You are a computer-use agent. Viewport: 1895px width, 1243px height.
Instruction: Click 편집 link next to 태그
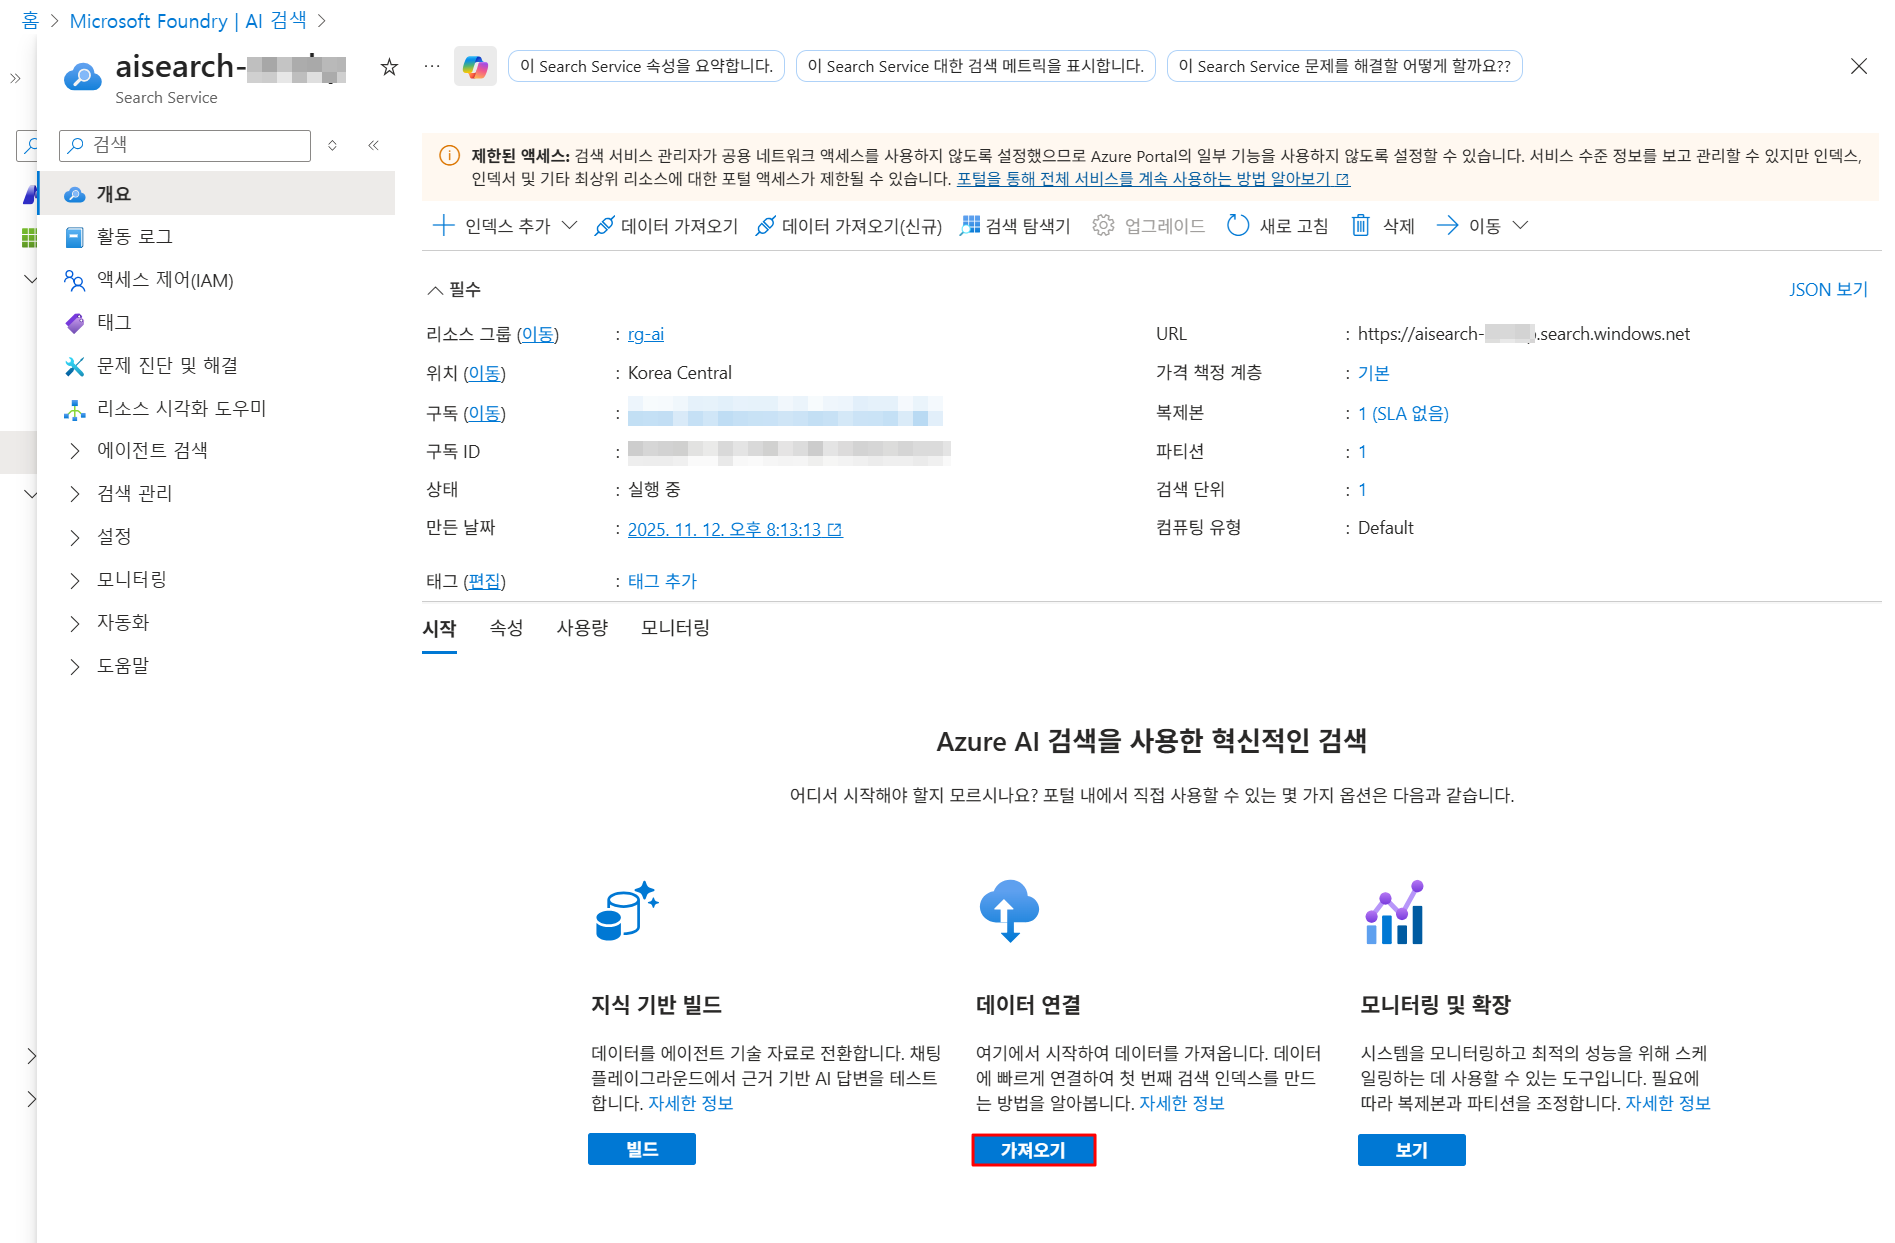484,582
